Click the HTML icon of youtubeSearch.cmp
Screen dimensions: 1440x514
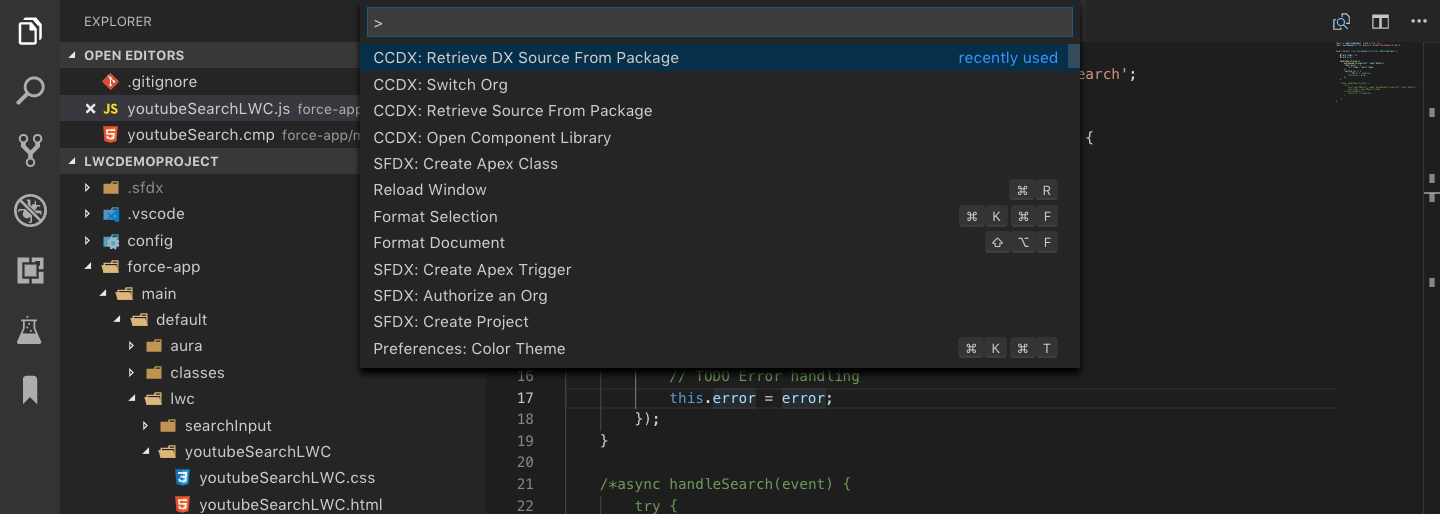coord(110,134)
